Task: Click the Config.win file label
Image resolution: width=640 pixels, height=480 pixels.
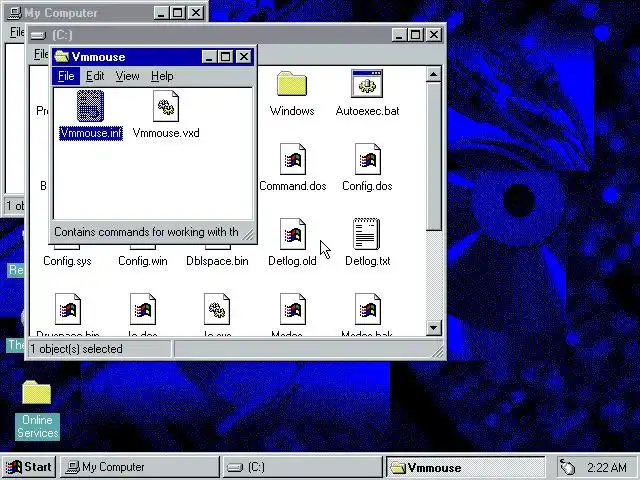Action: (143, 261)
